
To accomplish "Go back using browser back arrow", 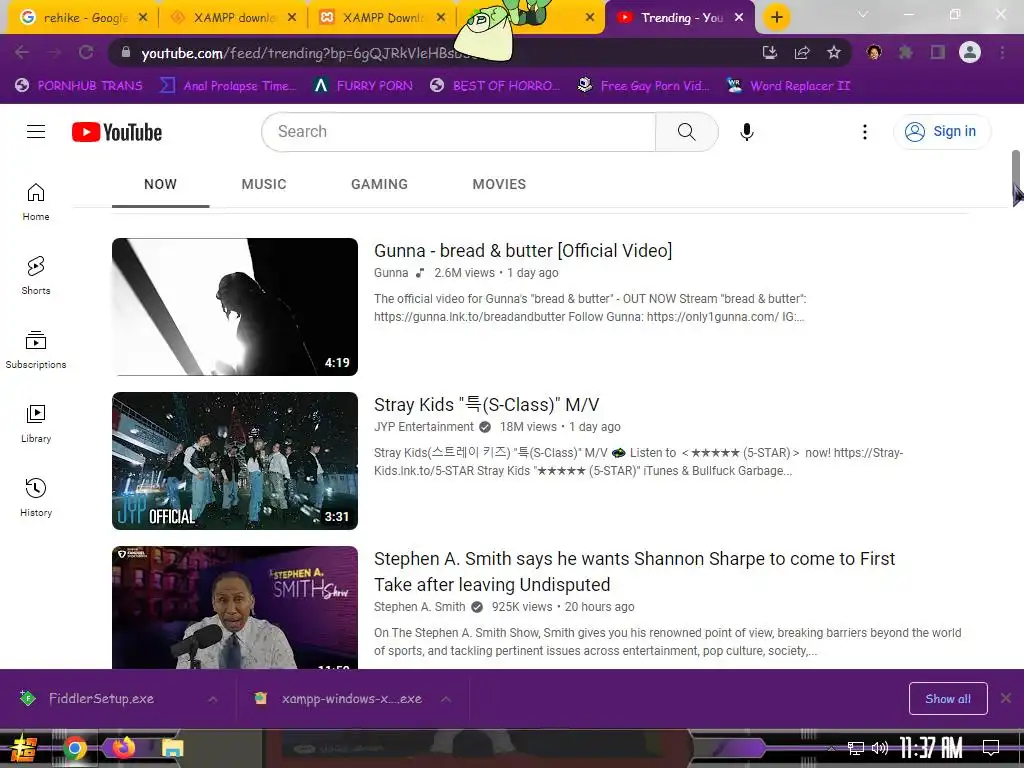I will tap(22, 52).
